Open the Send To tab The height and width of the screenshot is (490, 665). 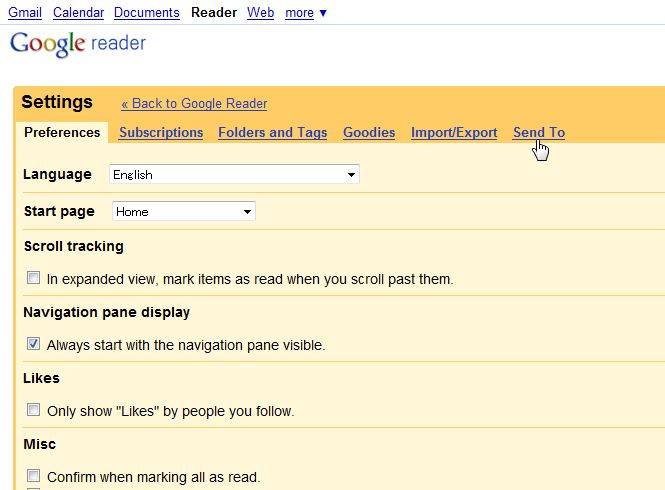click(539, 132)
